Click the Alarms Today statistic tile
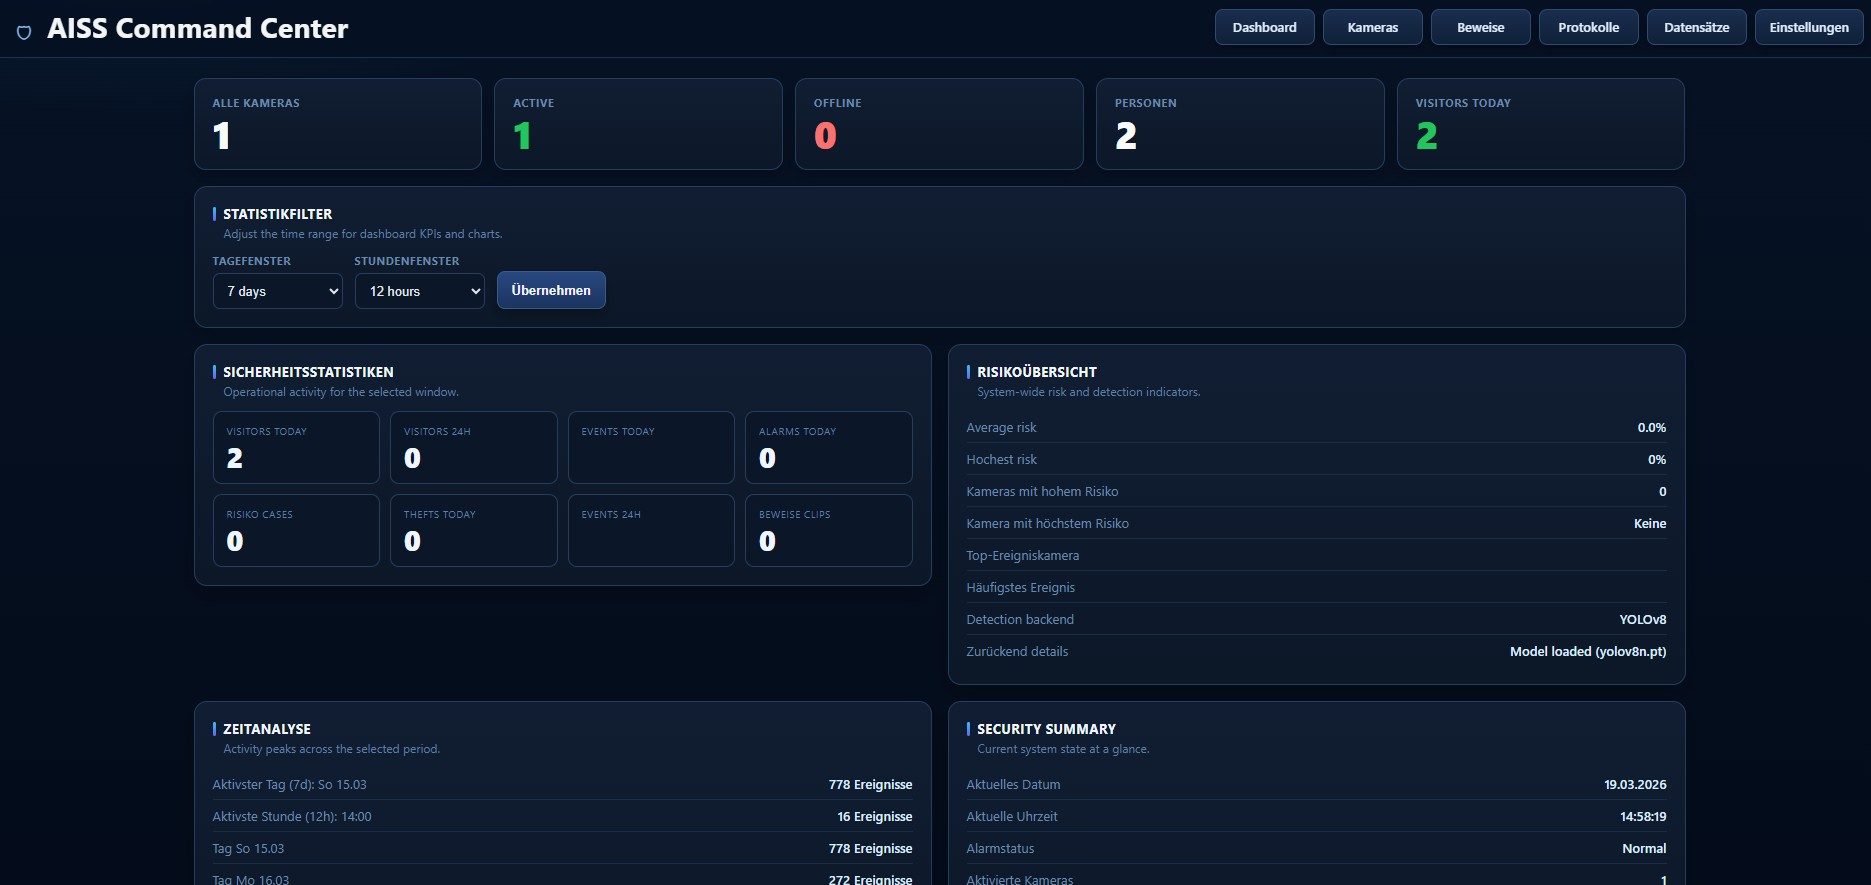This screenshot has width=1871, height=885. coord(828,447)
